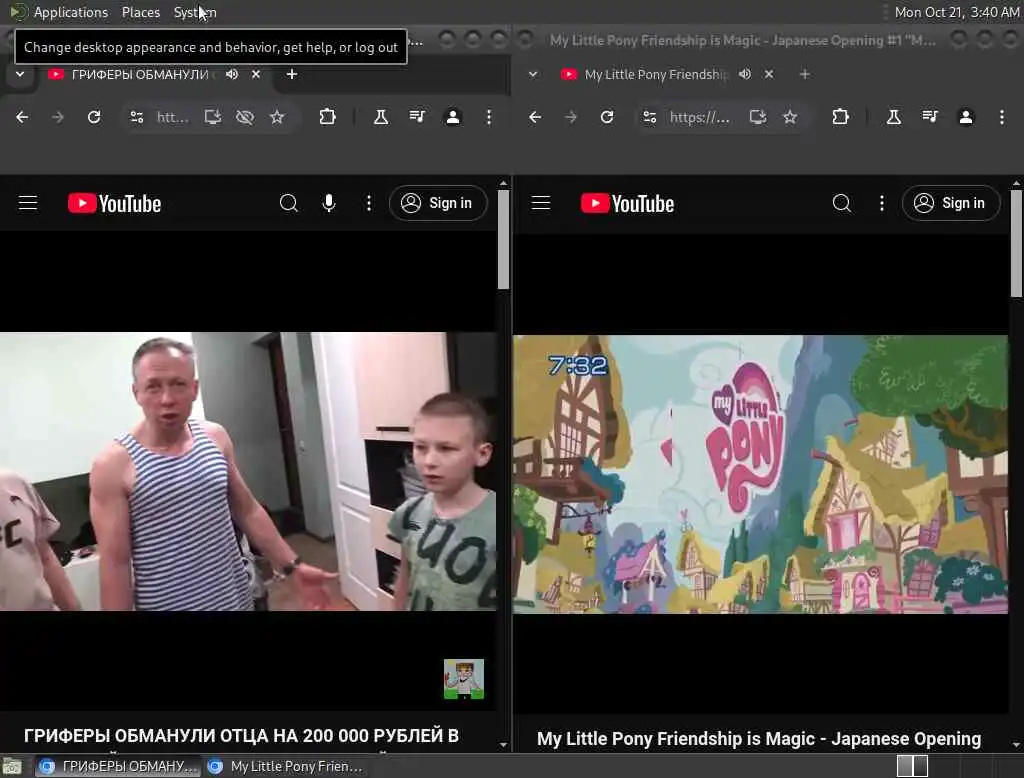Go back in right browser window
1024x778 pixels.
click(535, 117)
